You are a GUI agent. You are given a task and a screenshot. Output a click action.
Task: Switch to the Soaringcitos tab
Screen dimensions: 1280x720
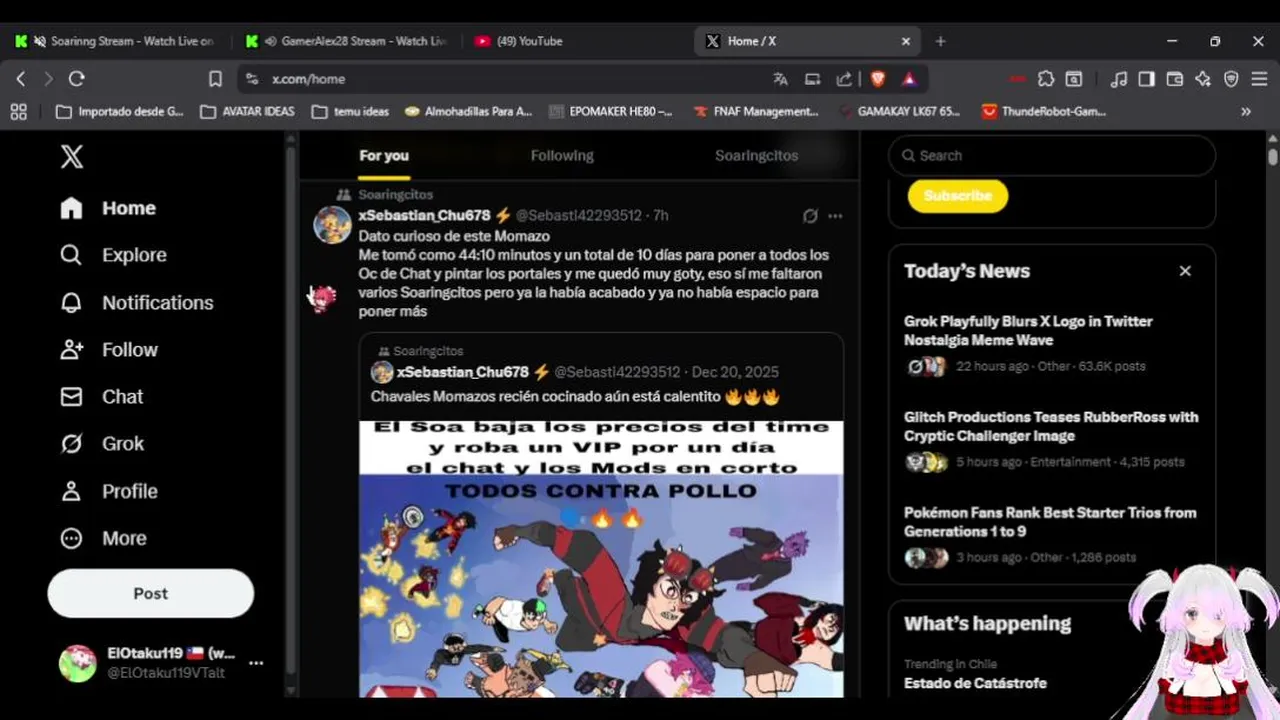coord(756,155)
